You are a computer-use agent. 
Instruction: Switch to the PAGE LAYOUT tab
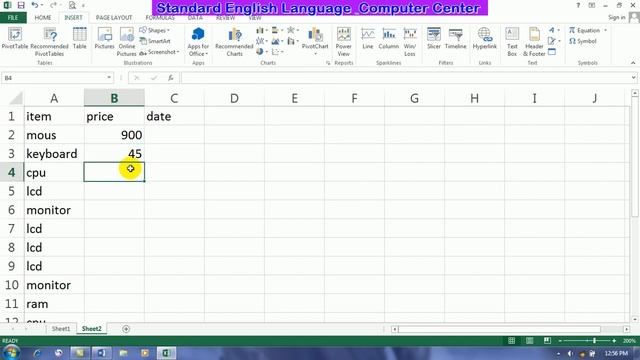[114, 18]
